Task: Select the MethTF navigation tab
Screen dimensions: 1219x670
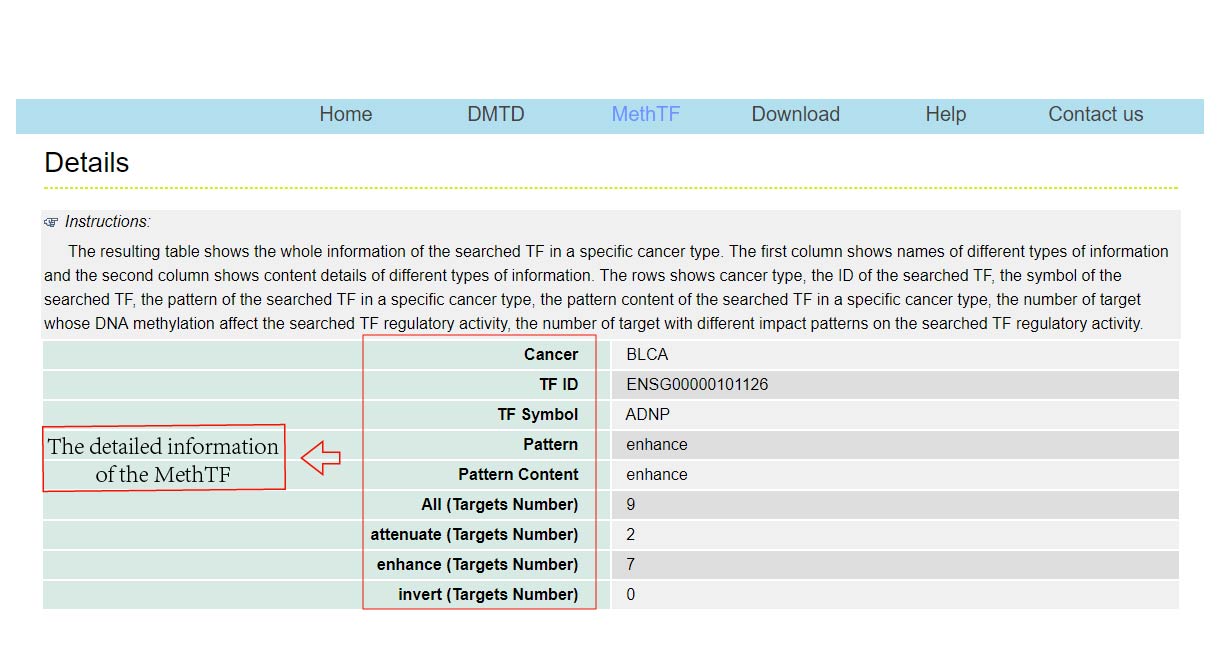Action: [645, 114]
